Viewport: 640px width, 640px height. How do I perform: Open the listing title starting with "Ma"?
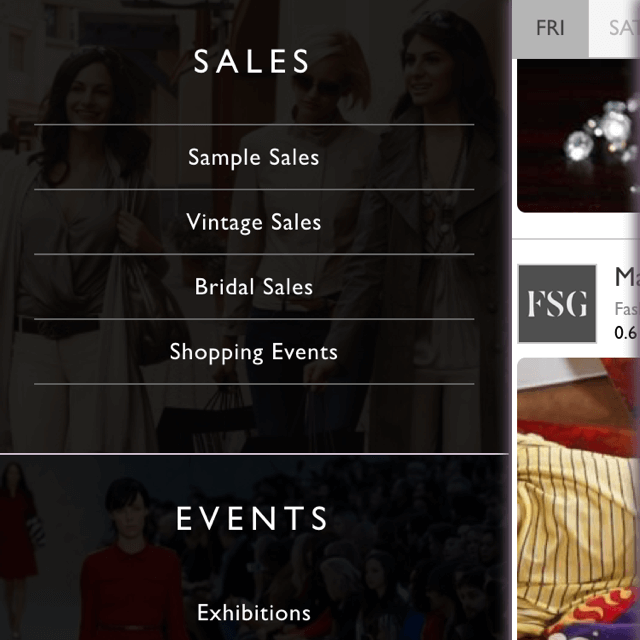[x=627, y=278]
